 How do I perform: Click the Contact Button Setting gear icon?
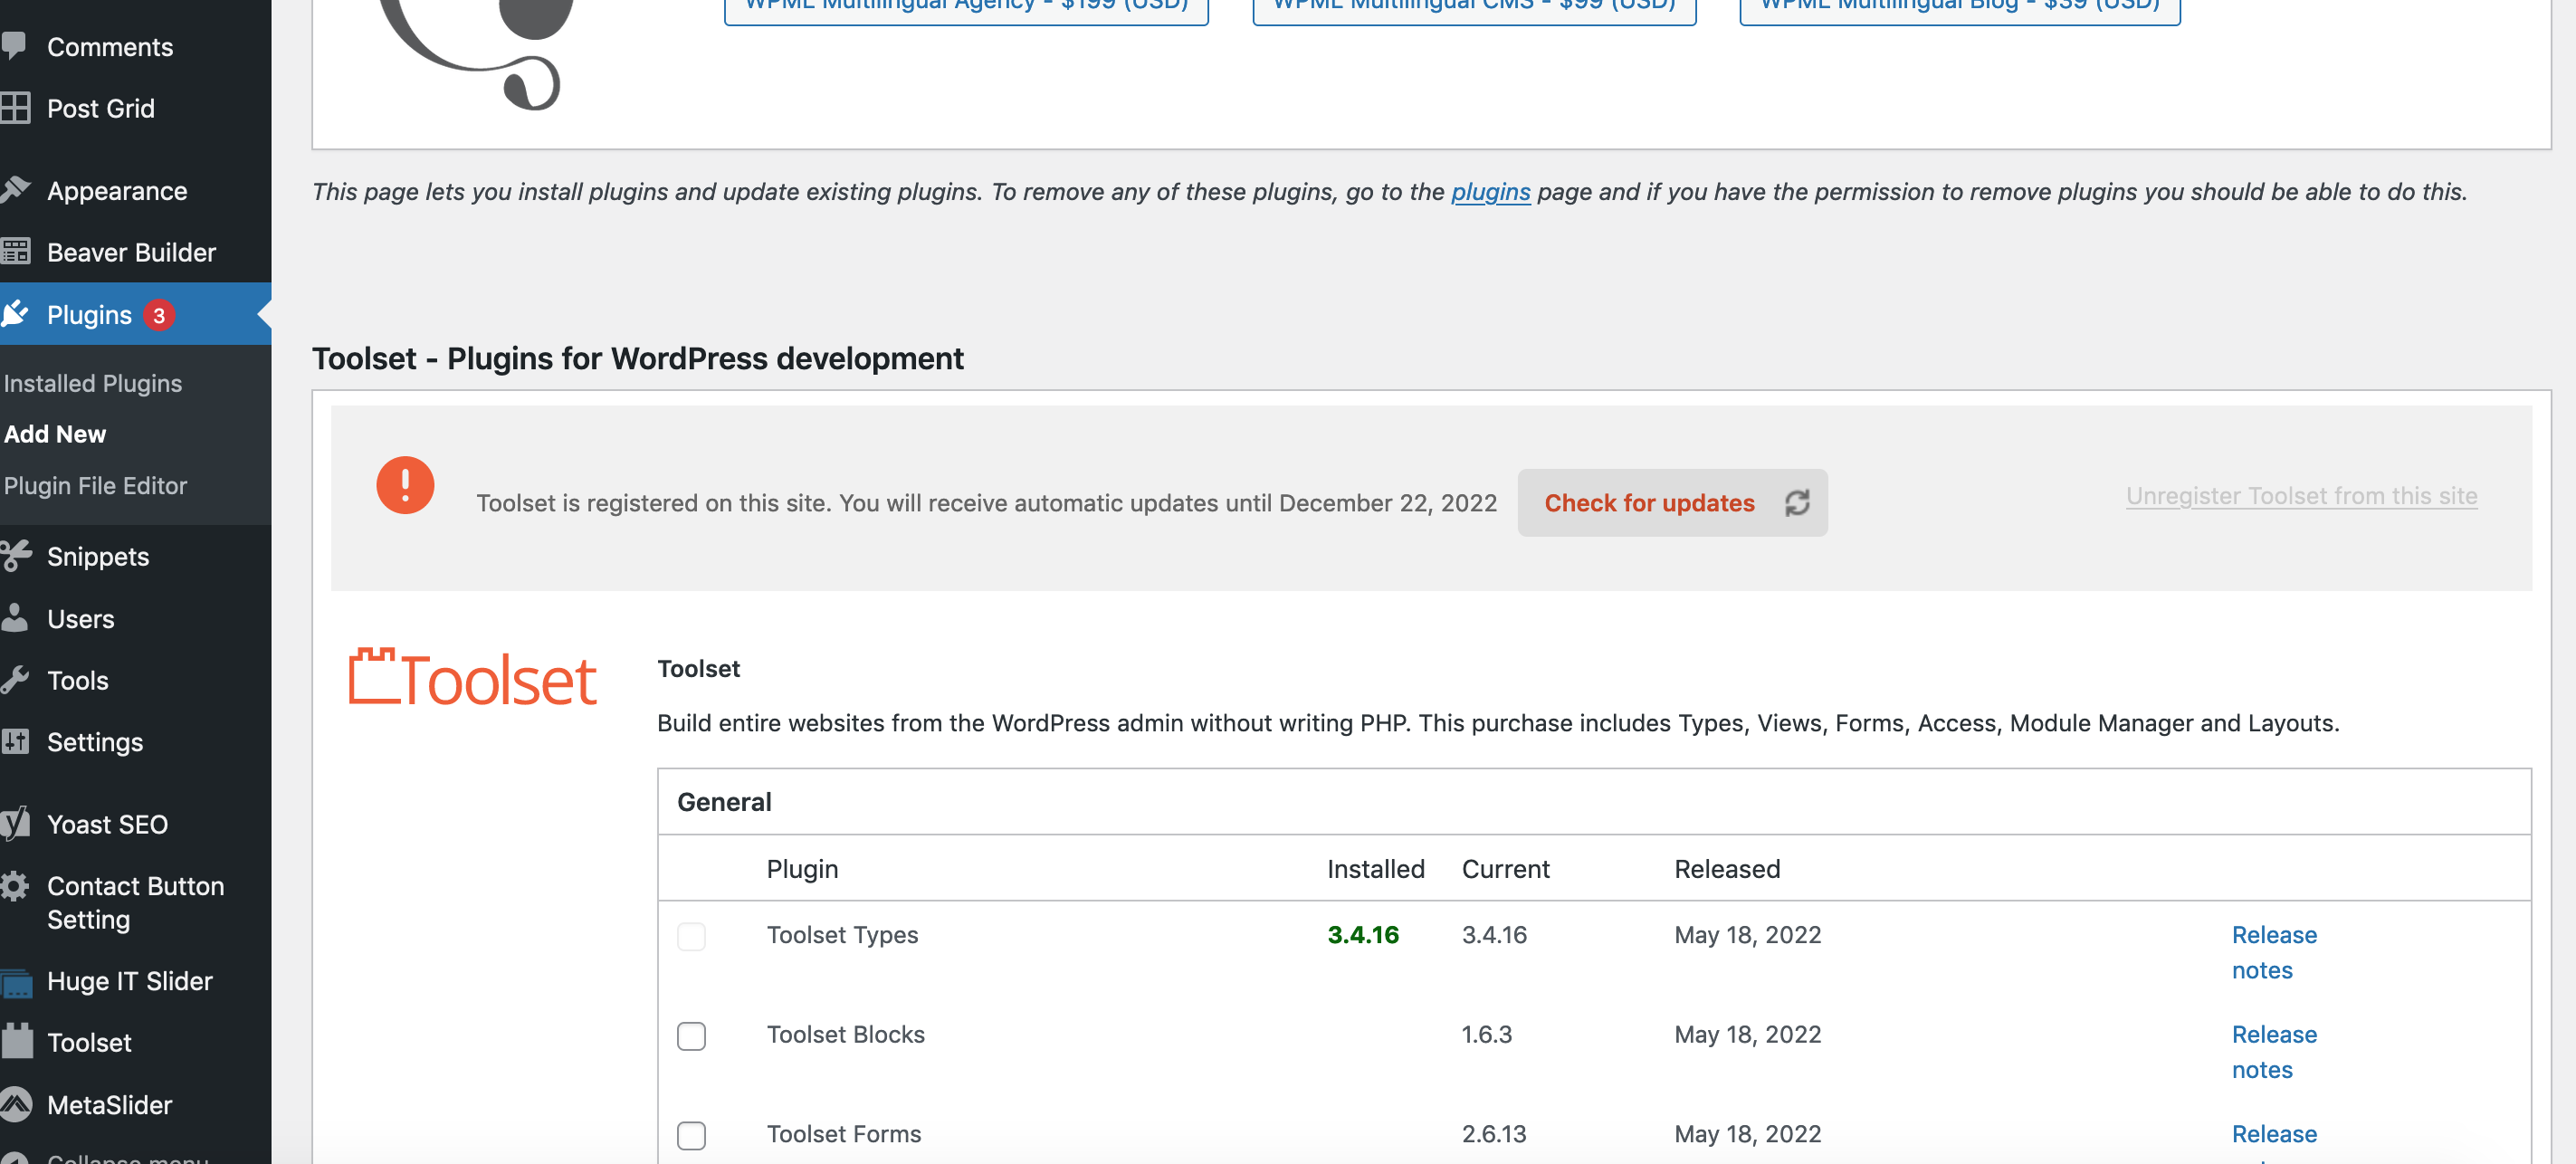tap(15, 886)
